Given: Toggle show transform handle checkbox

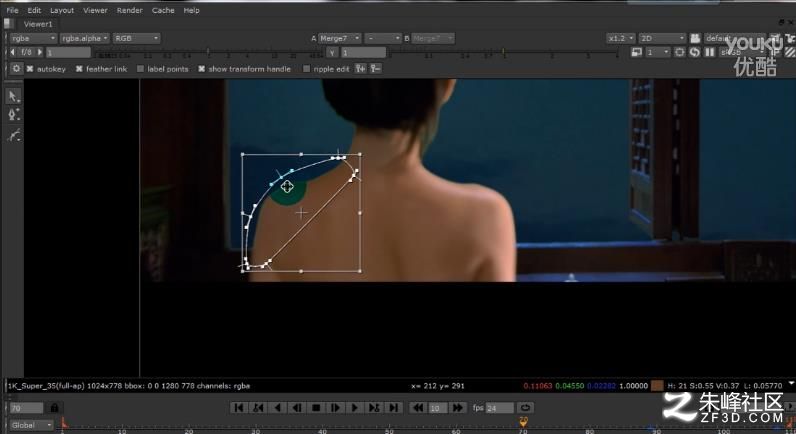Looking at the screenshot, I should pyautogui.click(x=202, y=69).
